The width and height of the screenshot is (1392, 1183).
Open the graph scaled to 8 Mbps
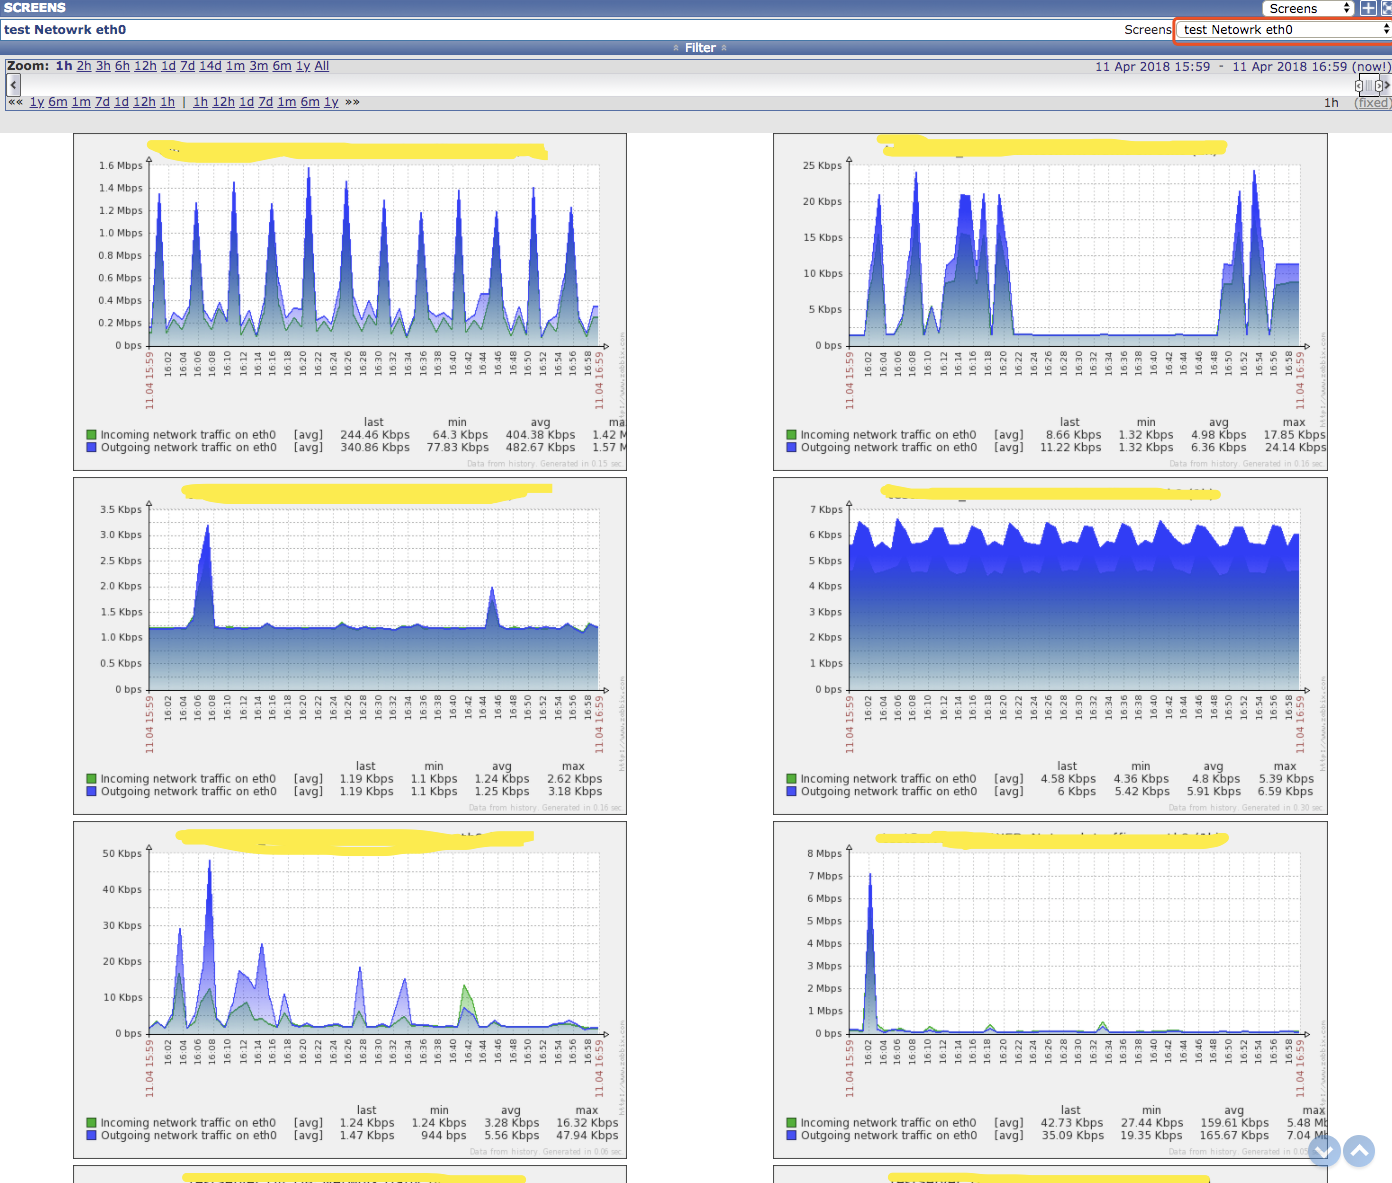tap(1050, 990)
